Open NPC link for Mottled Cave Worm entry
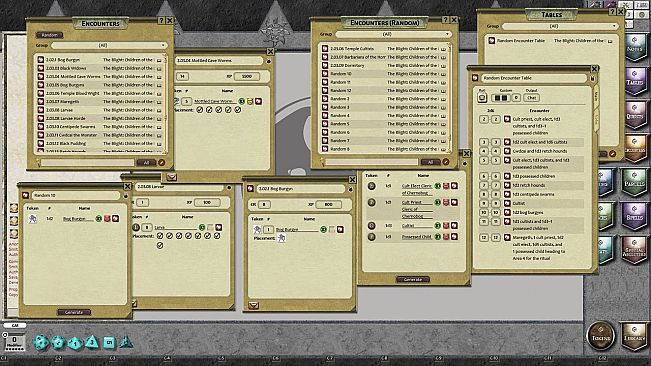This screenshot has width=651, height=366. (x=258, y=101)
